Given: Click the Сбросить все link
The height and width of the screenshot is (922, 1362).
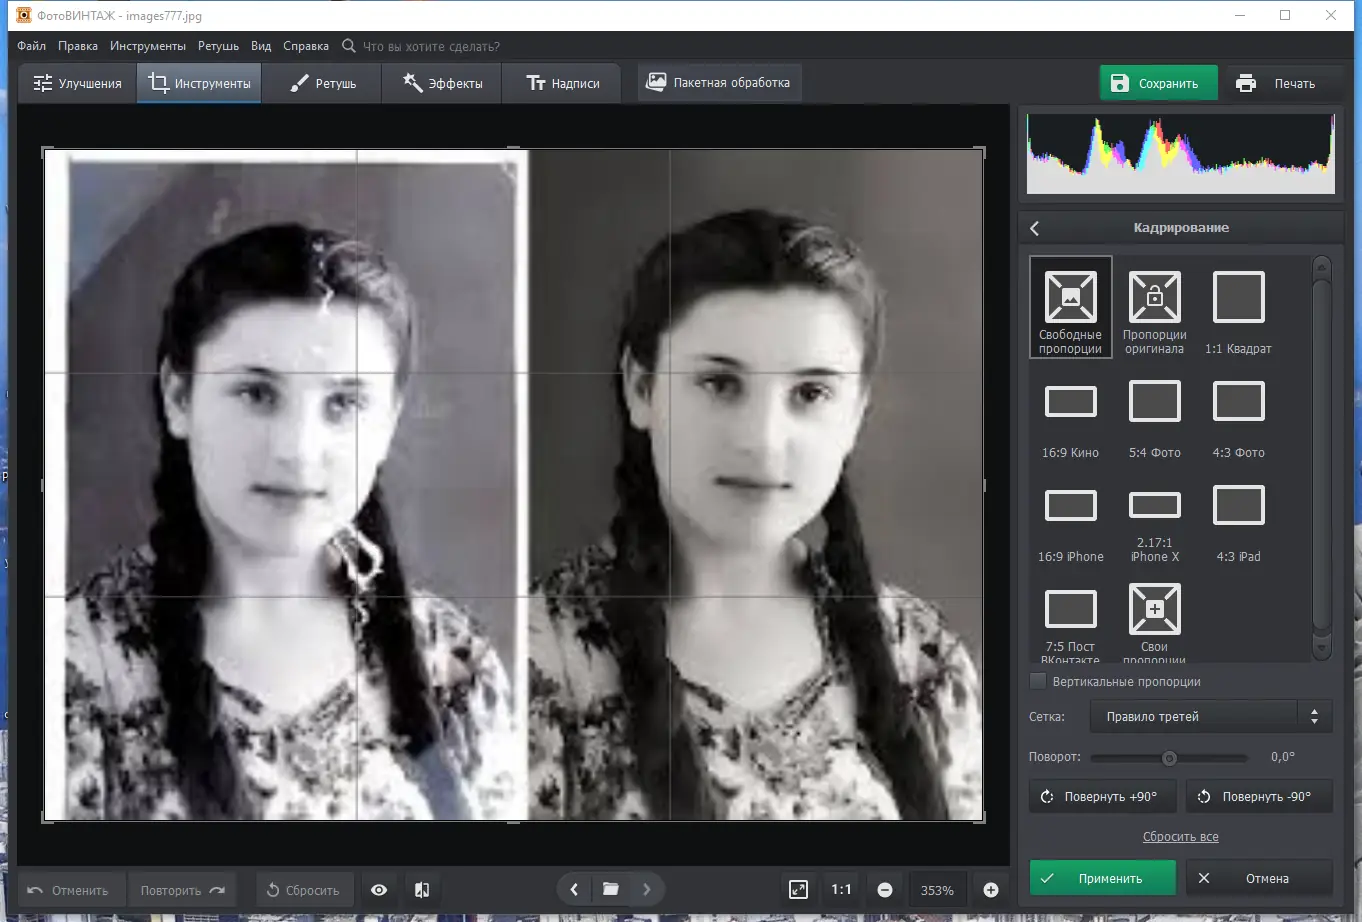Looking at the screenshot, I should click(x=1180, y=837).
